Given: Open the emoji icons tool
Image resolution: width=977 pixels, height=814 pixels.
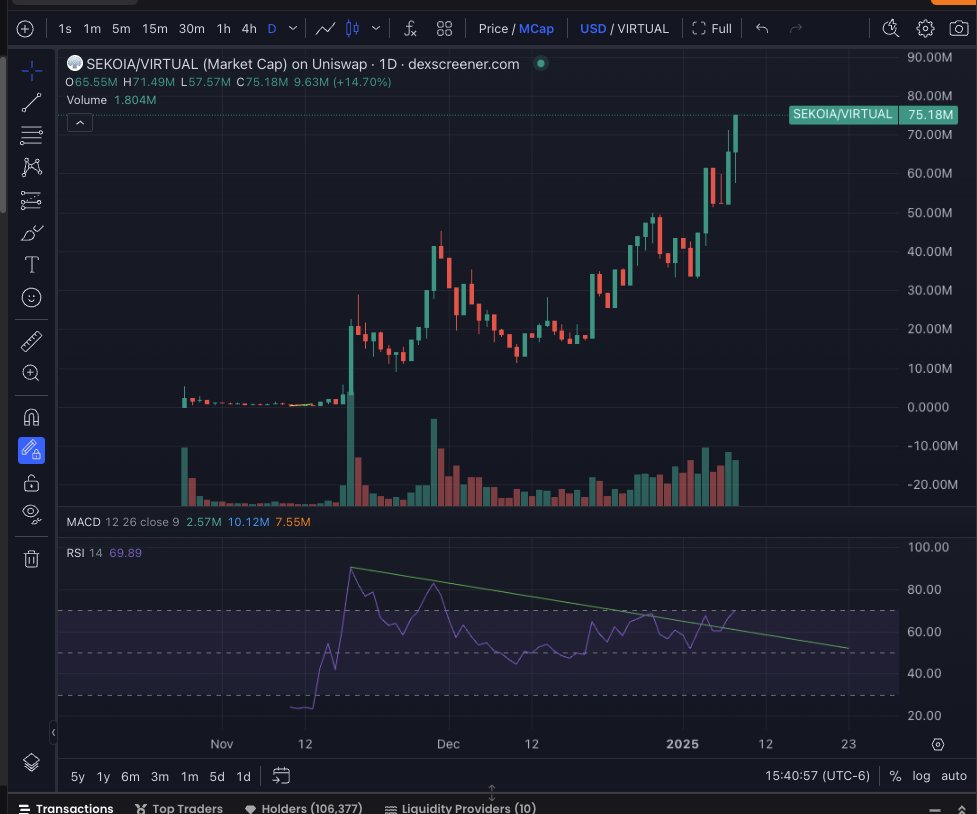Looking at the screenshot, I should pyautogui.click(x=31, y=297).
